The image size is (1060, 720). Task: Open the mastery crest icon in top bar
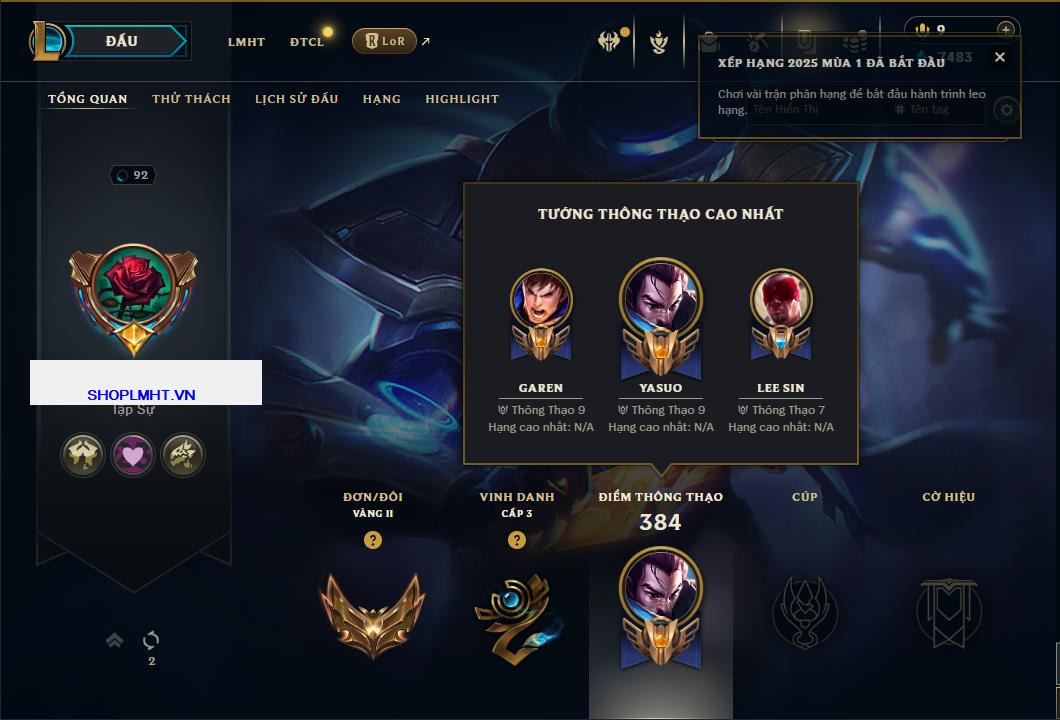(x=659, y=42)
